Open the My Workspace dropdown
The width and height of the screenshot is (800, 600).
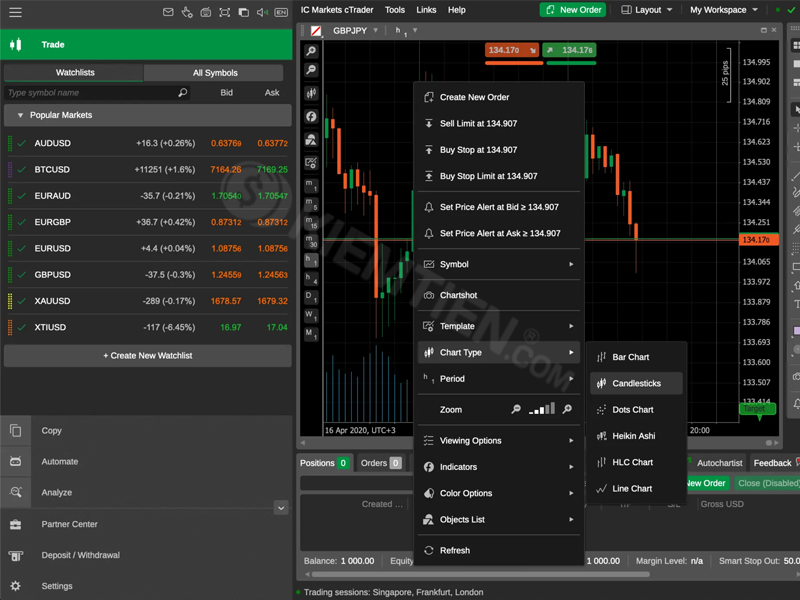723,10
